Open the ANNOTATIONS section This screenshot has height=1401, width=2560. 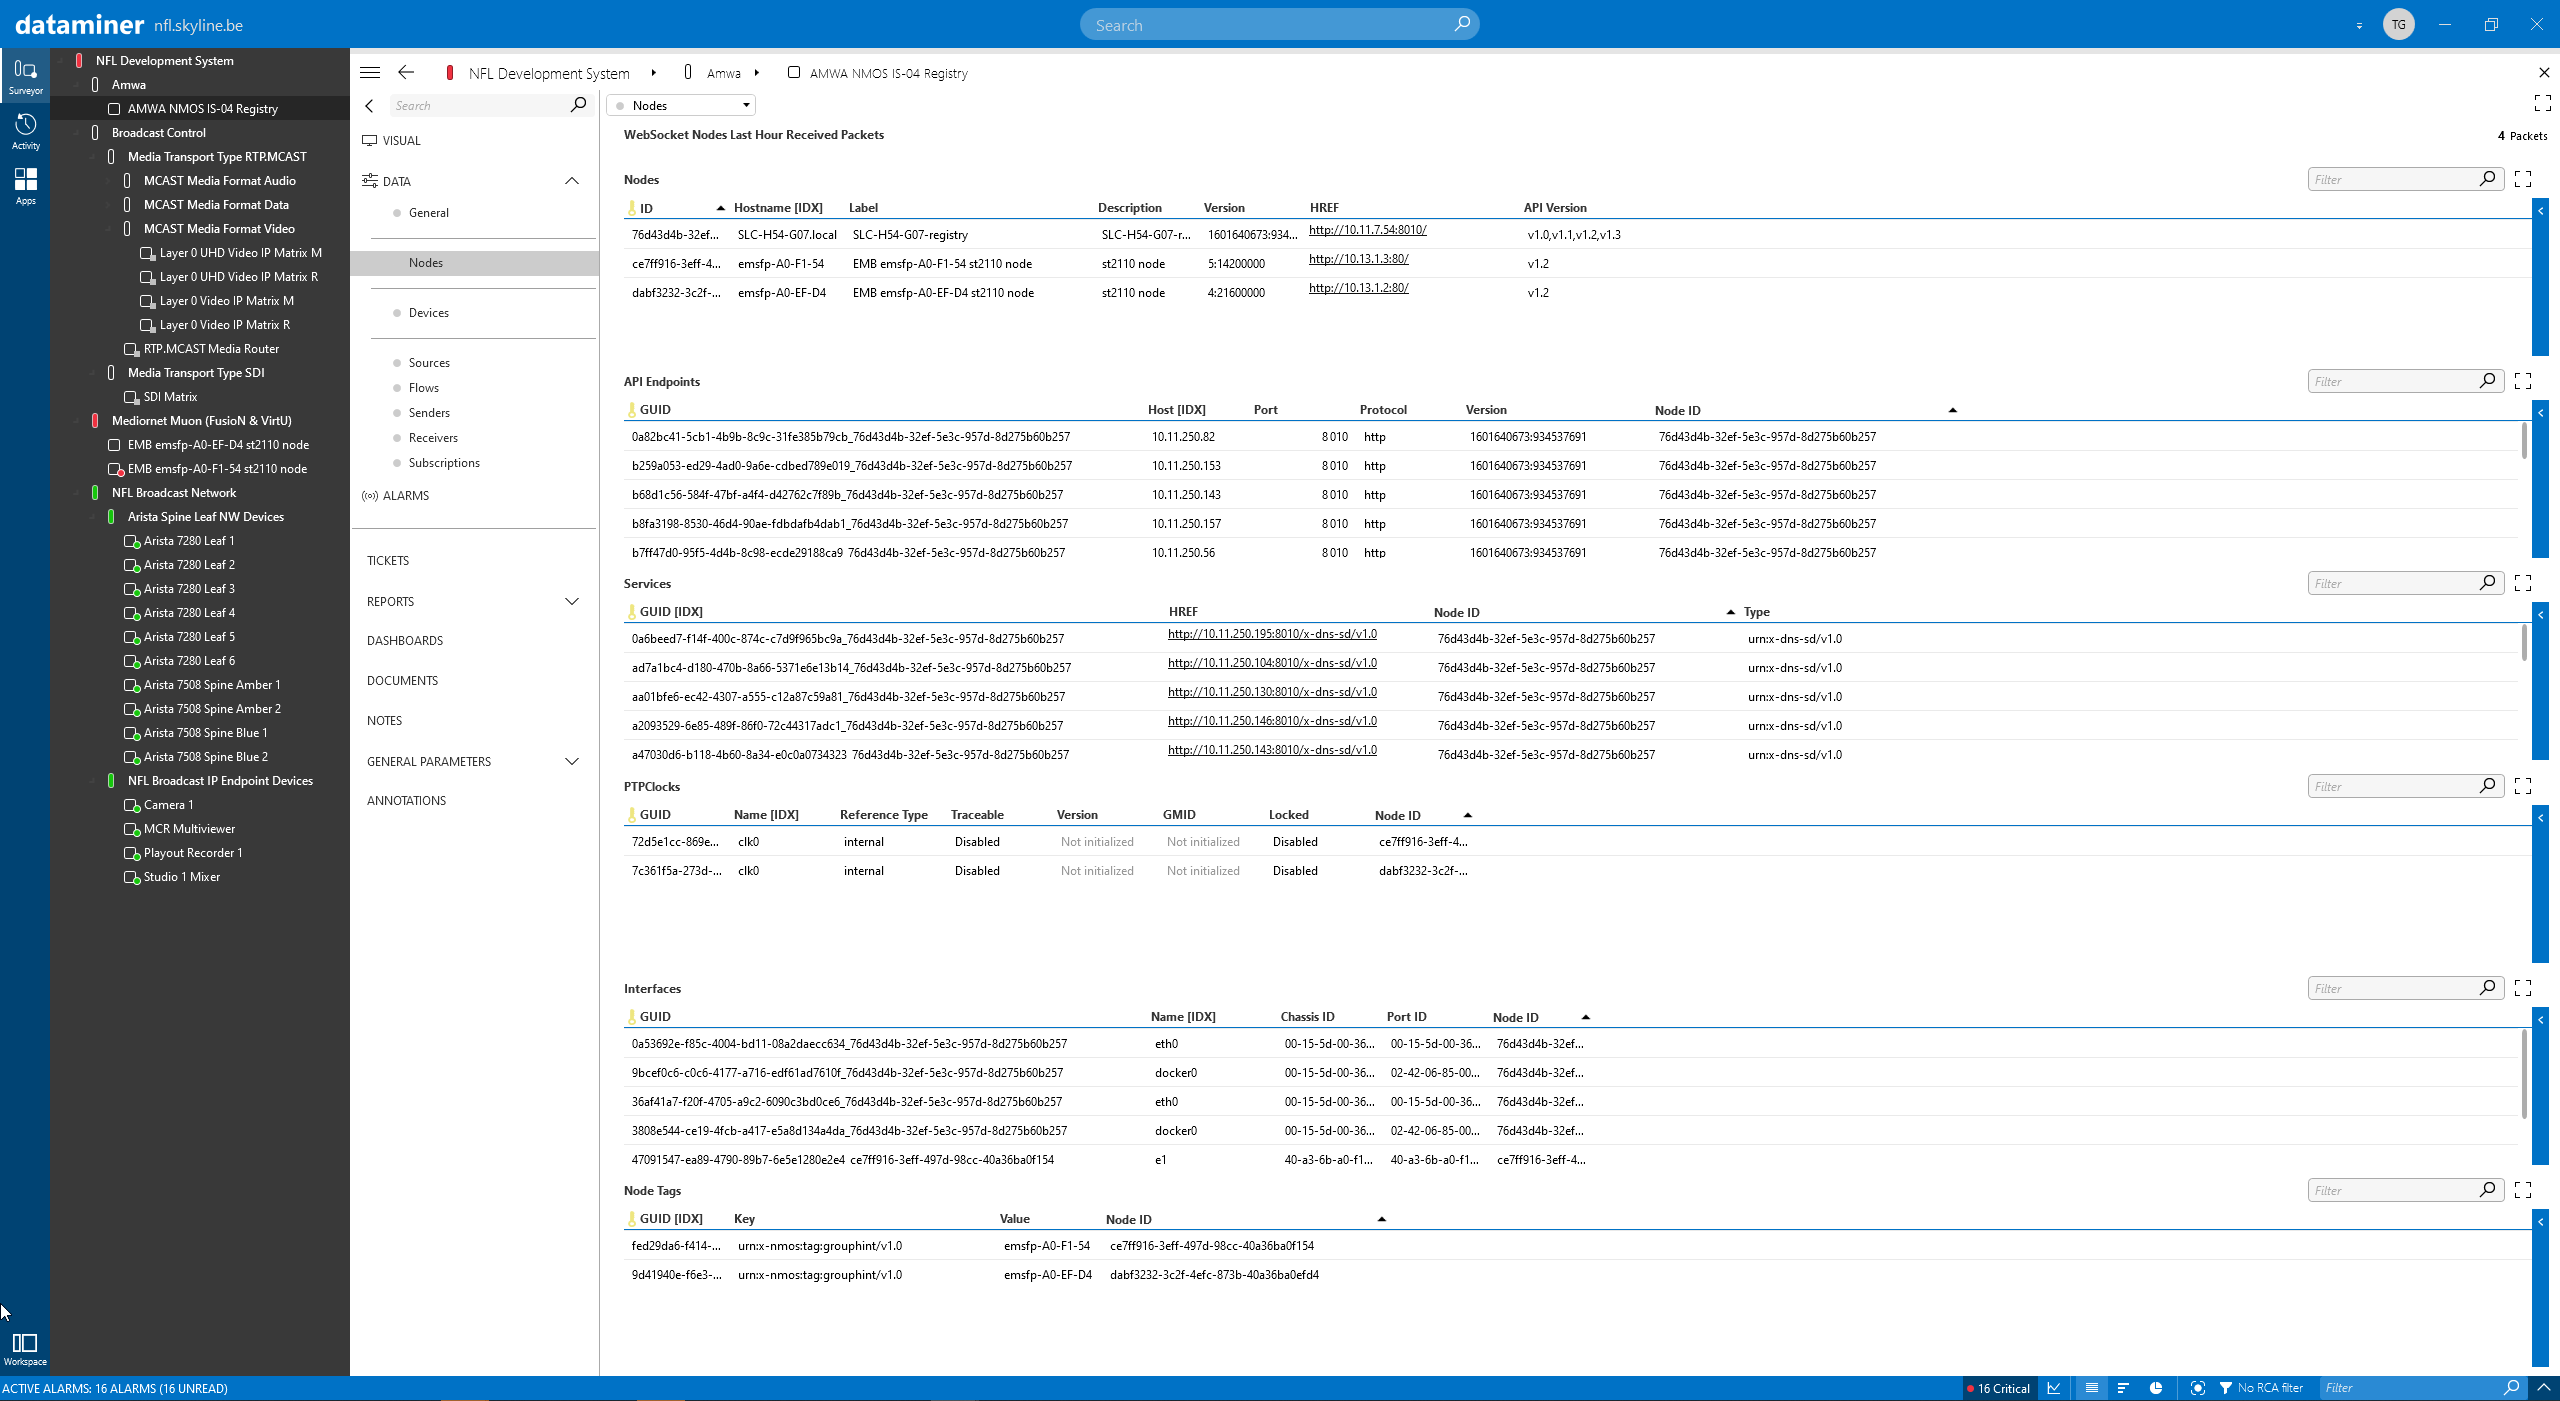pos(406,801)
